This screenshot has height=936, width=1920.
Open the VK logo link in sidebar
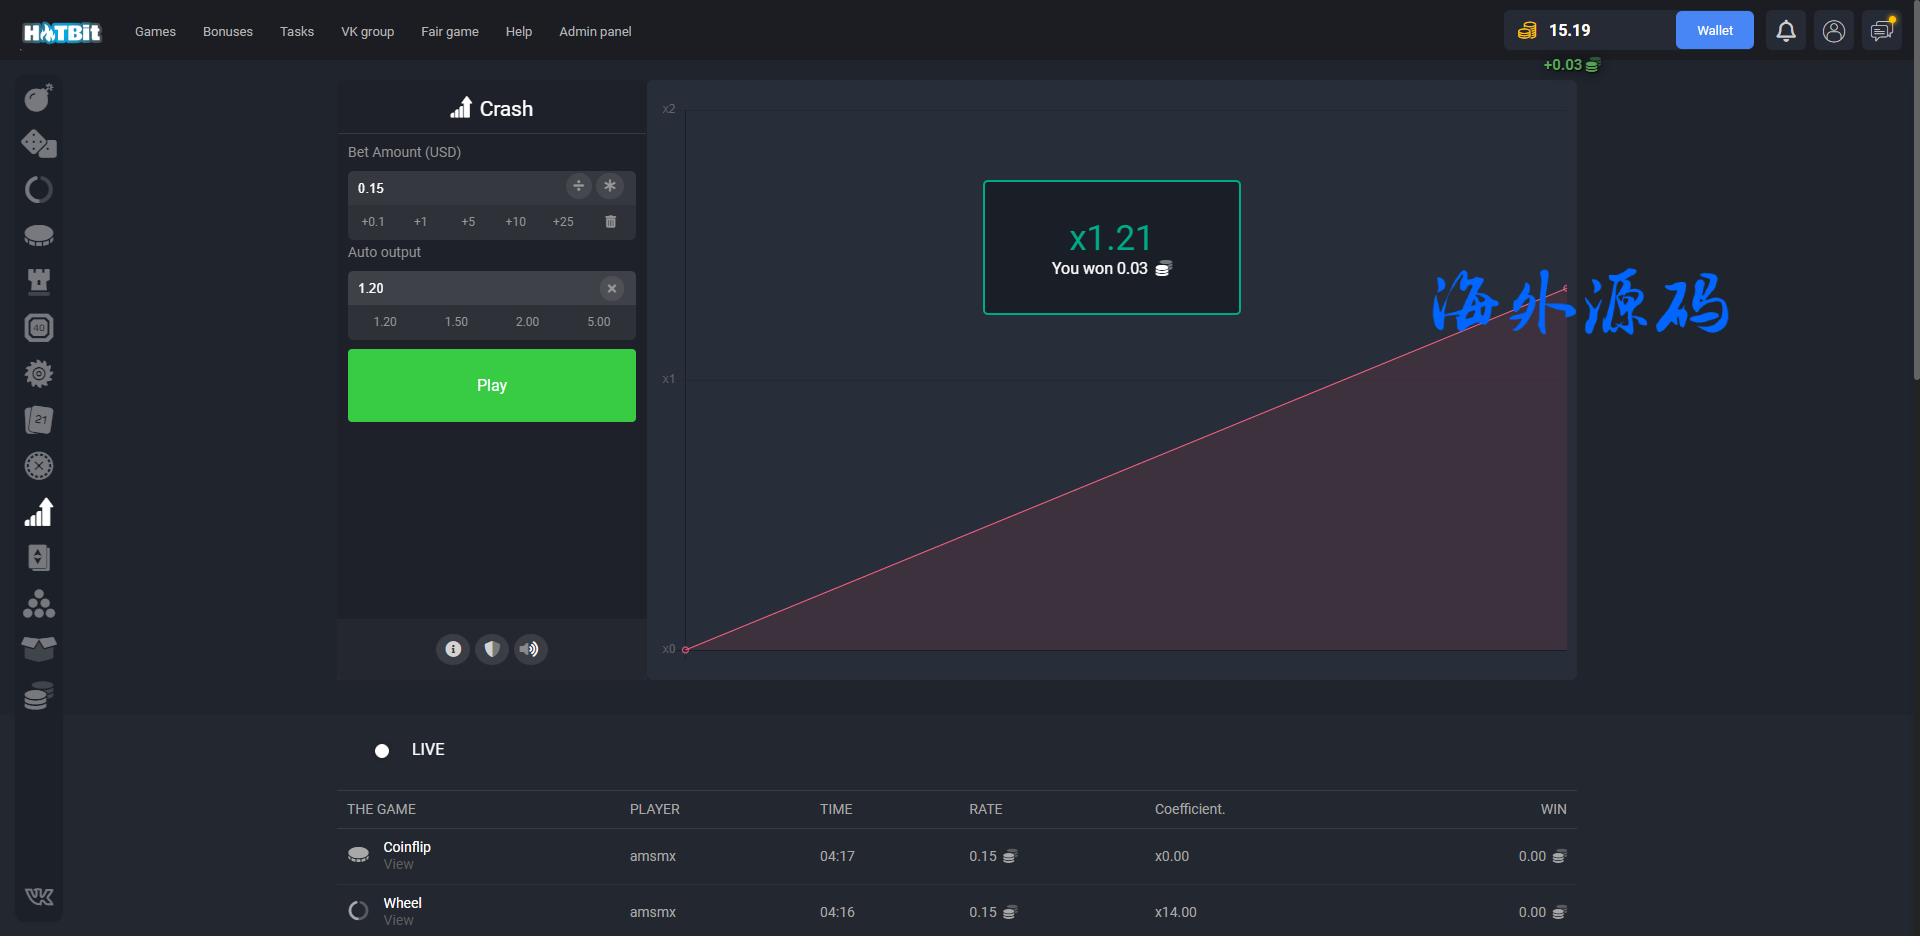click(38, 896)
